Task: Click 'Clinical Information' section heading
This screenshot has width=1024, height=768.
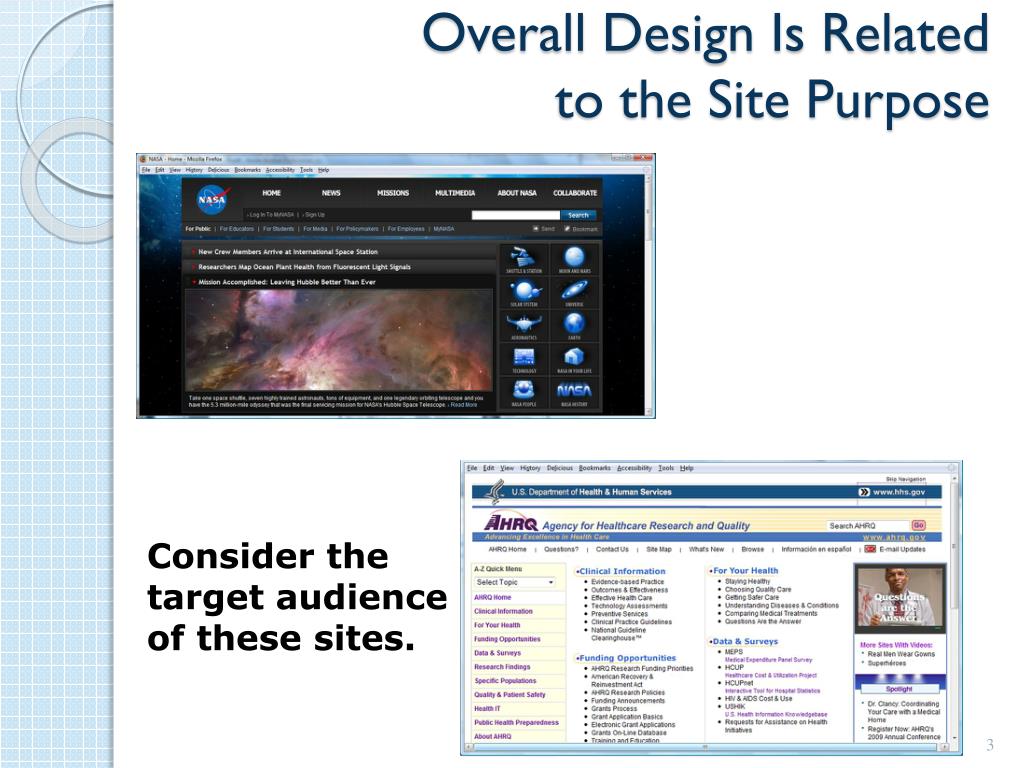Action: click(622, 571)
